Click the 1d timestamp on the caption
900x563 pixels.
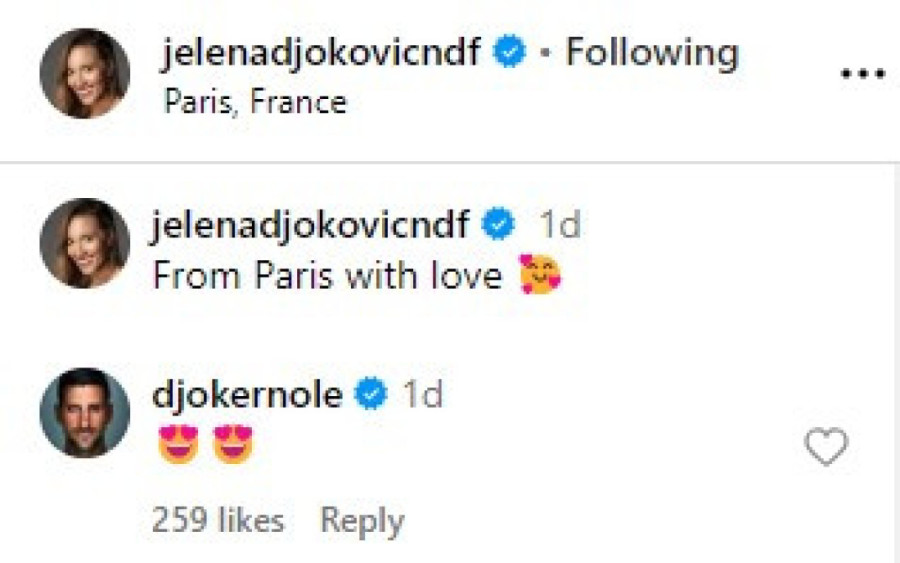[x=559, y=226]
